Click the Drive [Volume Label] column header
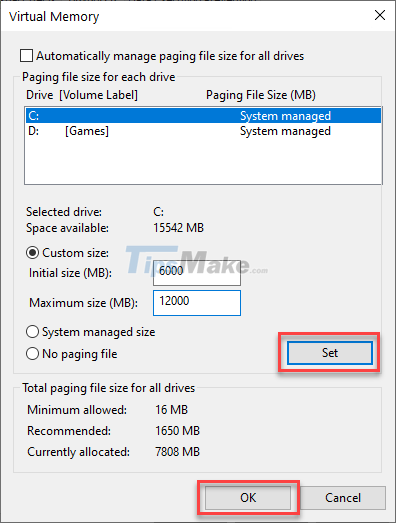This screenshot has height=523, width=396. click(x=82, y=95)
